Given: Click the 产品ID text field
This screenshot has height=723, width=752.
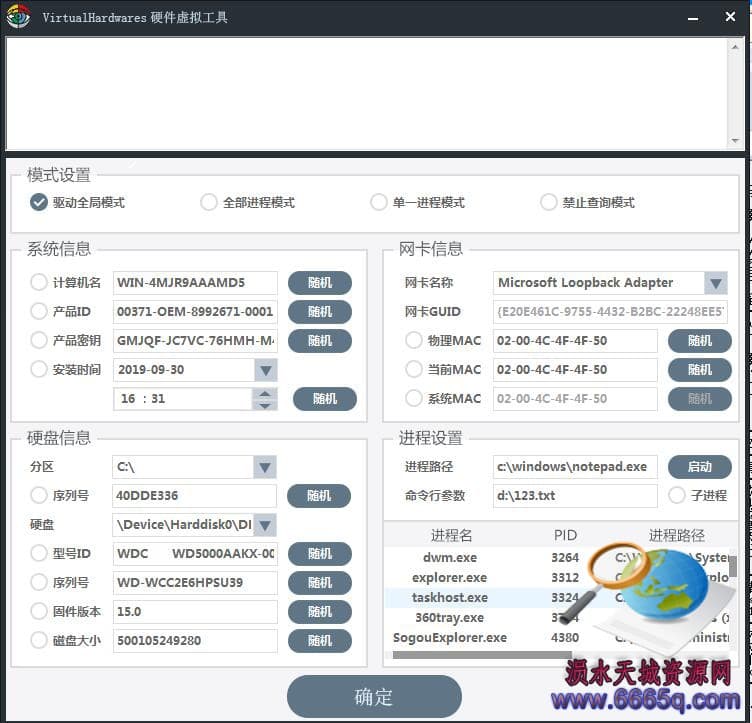Looking at the screenshot, I should click(195, 312).
